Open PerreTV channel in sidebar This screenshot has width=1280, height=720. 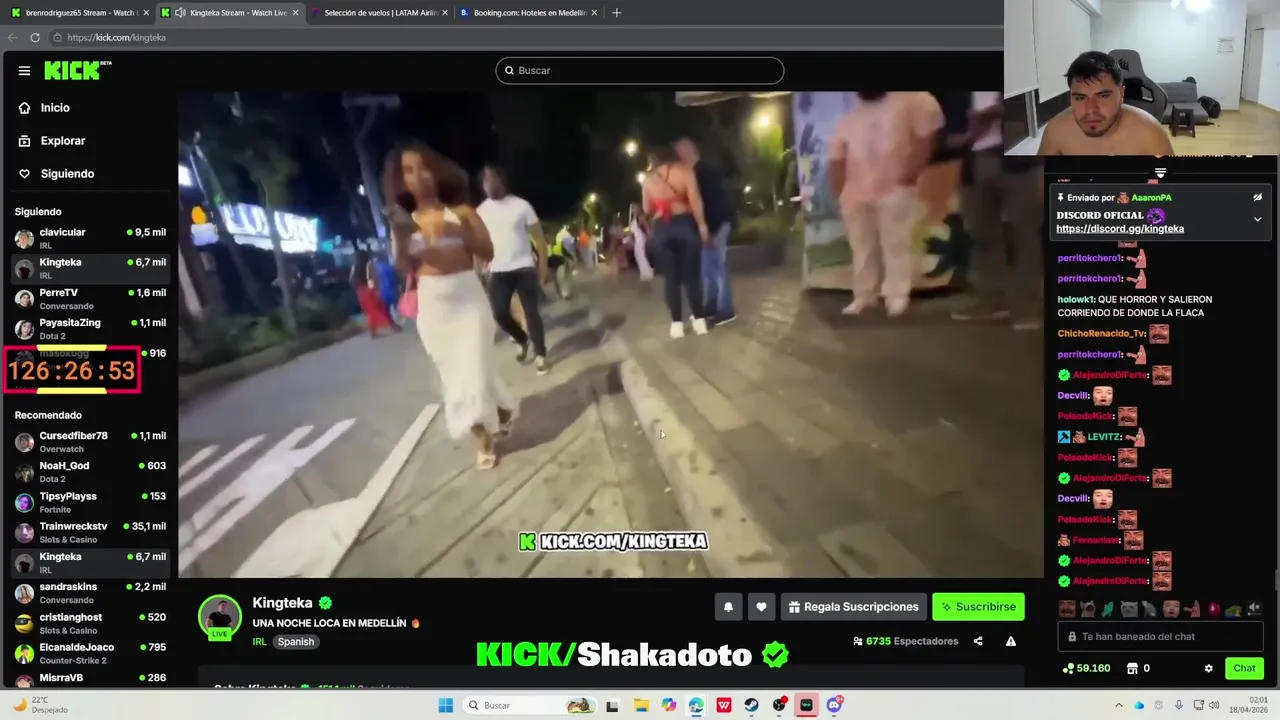coord(90,298)
